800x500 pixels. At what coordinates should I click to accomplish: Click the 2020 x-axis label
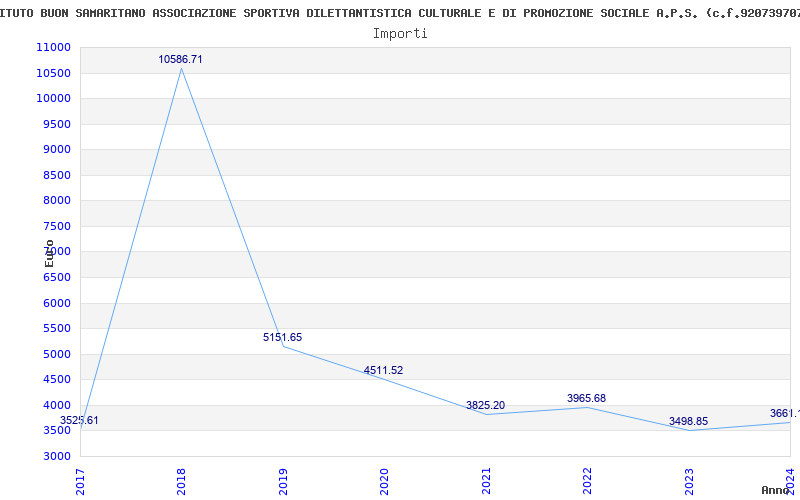tap(384, 482)
